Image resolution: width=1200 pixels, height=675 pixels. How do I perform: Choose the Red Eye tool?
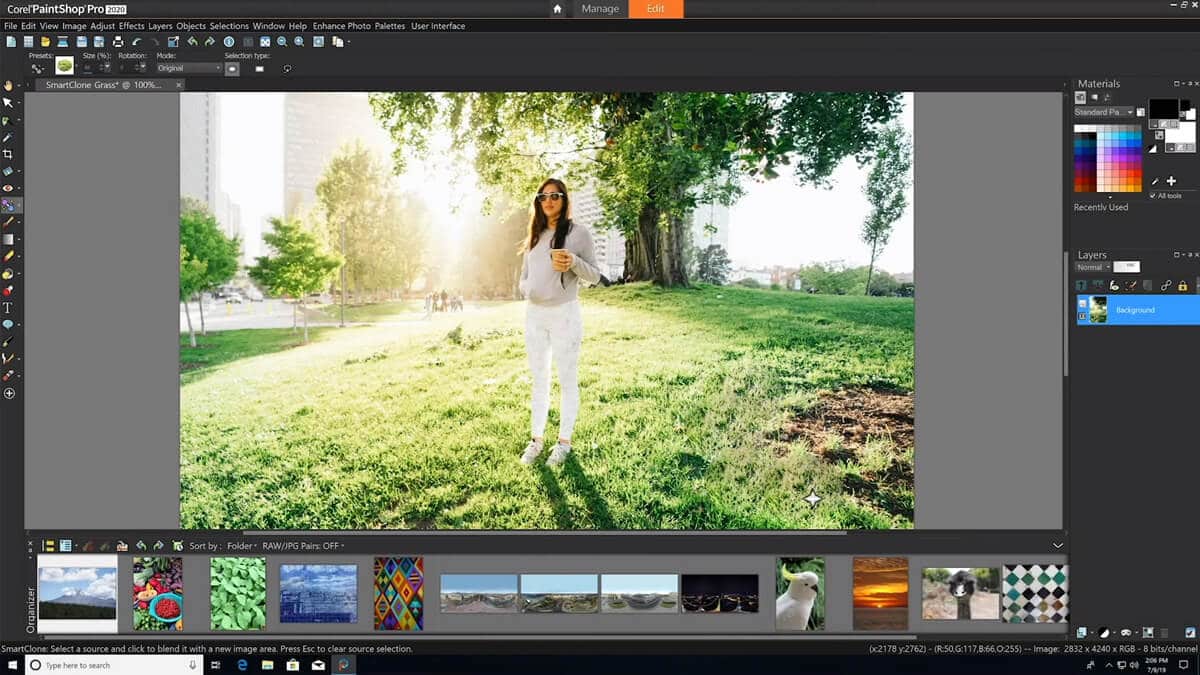(x=8, y=188)
